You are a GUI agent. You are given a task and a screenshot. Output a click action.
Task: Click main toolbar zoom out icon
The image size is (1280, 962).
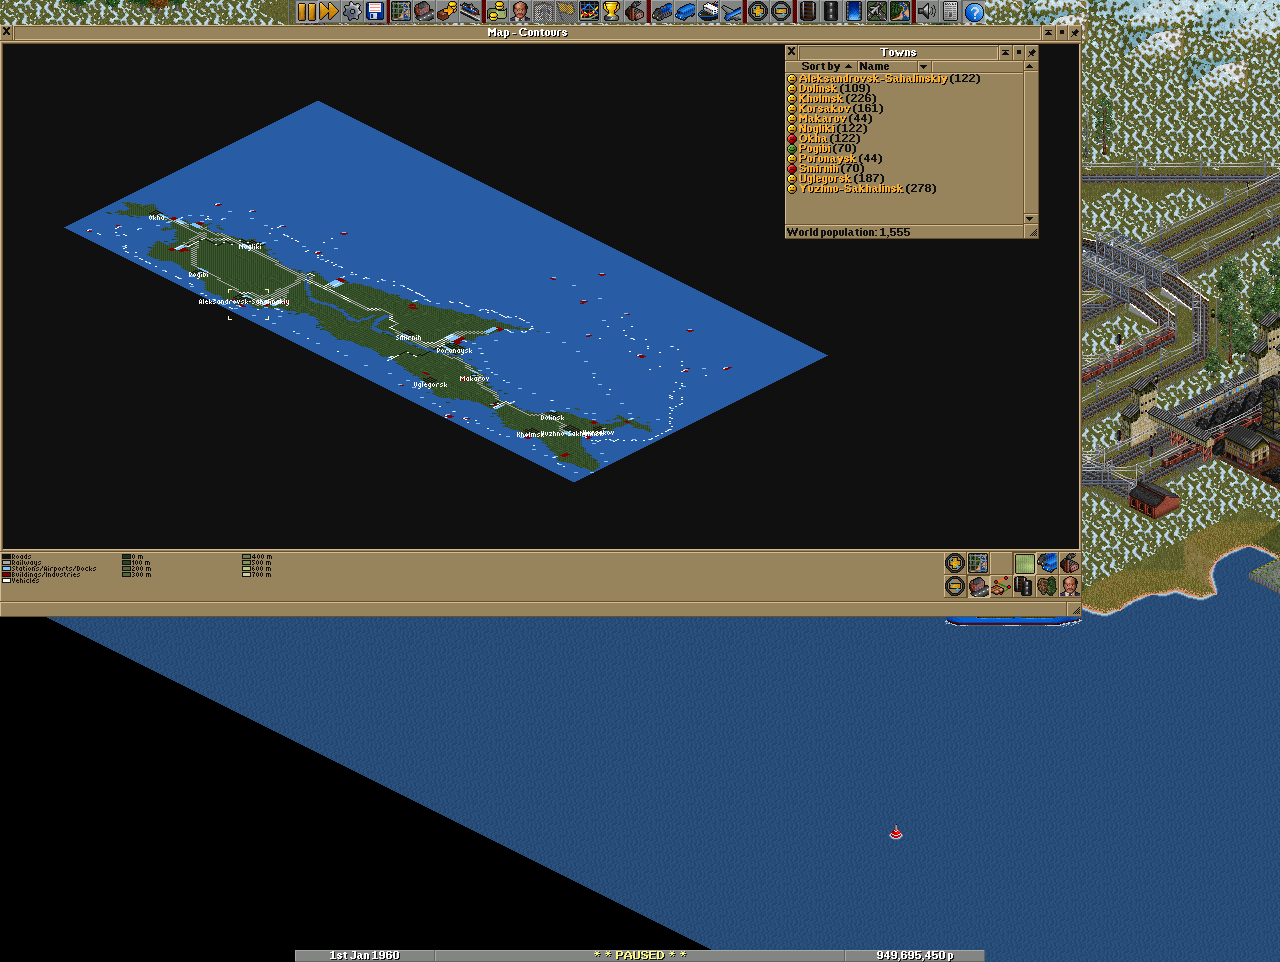782,12
